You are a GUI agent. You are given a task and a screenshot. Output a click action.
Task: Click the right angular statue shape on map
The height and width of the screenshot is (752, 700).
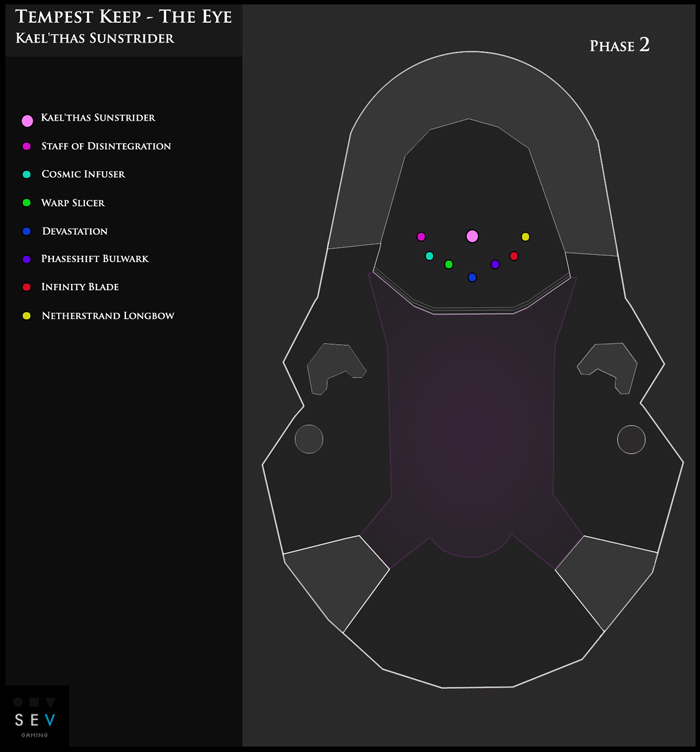point(607,368)
